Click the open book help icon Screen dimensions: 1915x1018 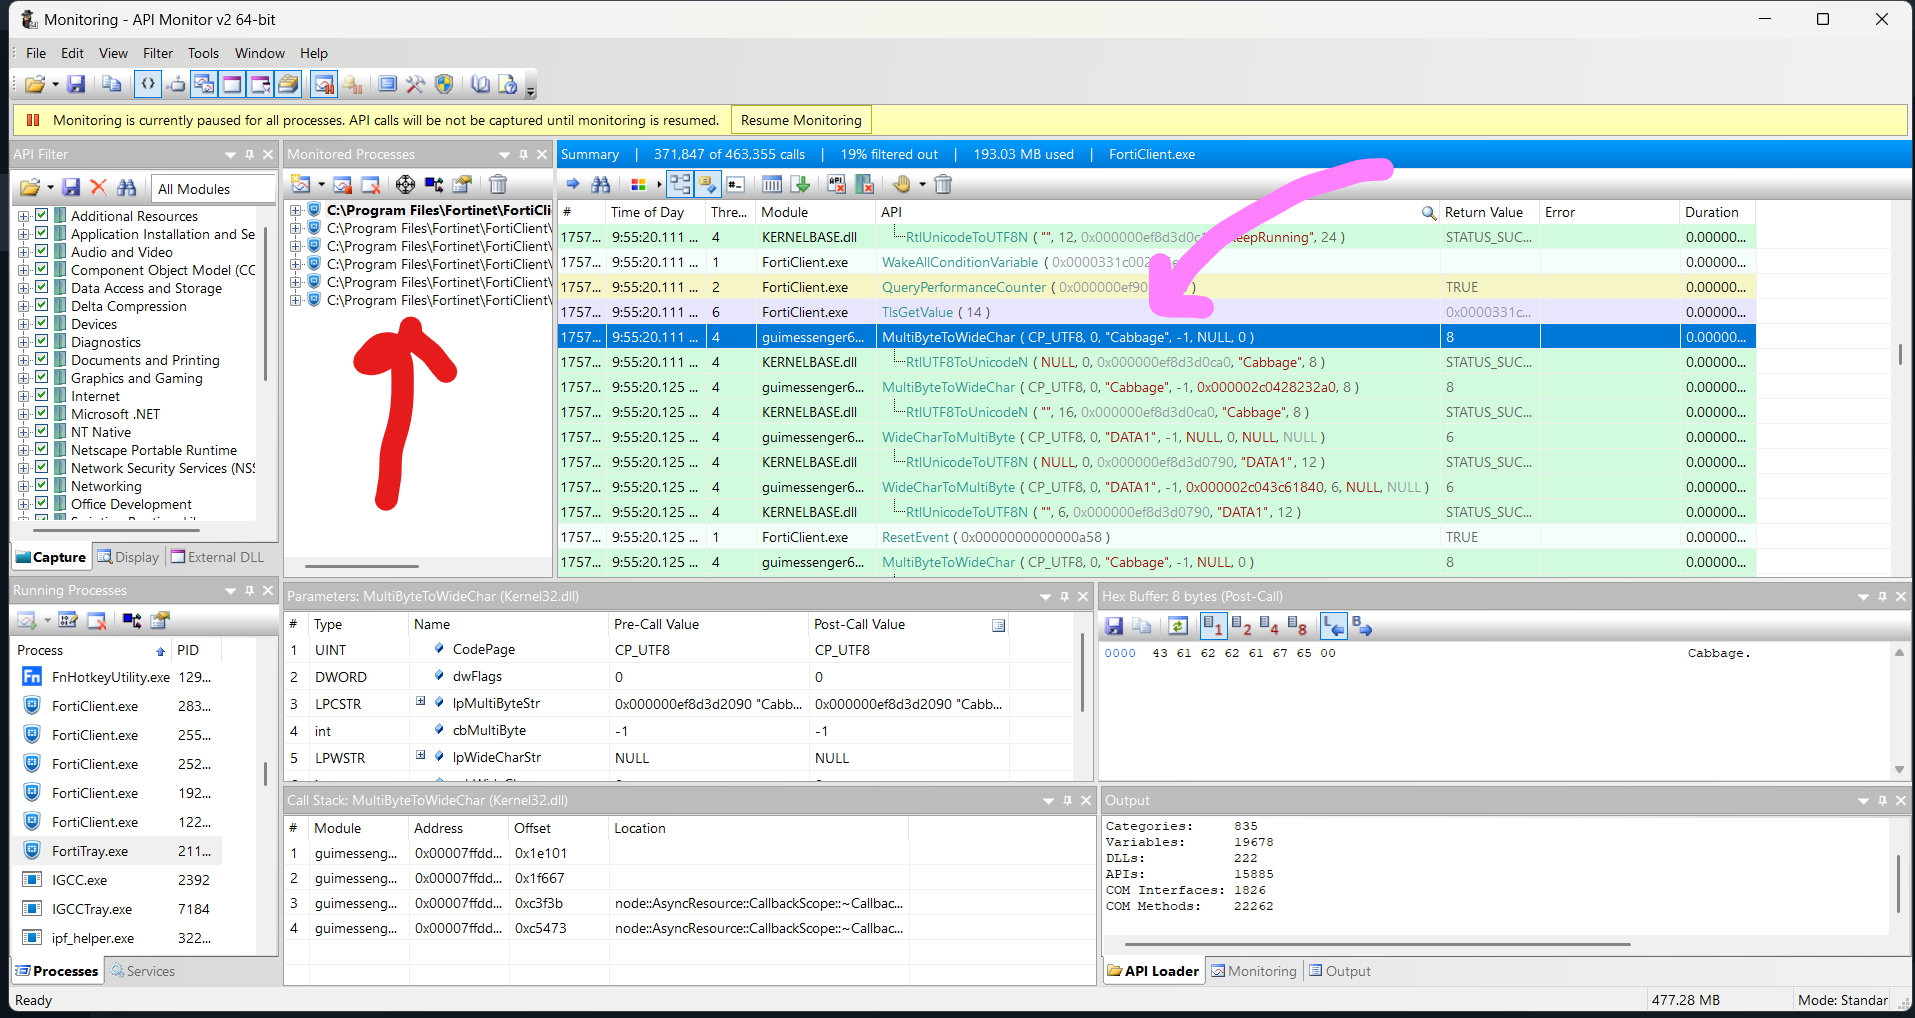coord(481,85)
